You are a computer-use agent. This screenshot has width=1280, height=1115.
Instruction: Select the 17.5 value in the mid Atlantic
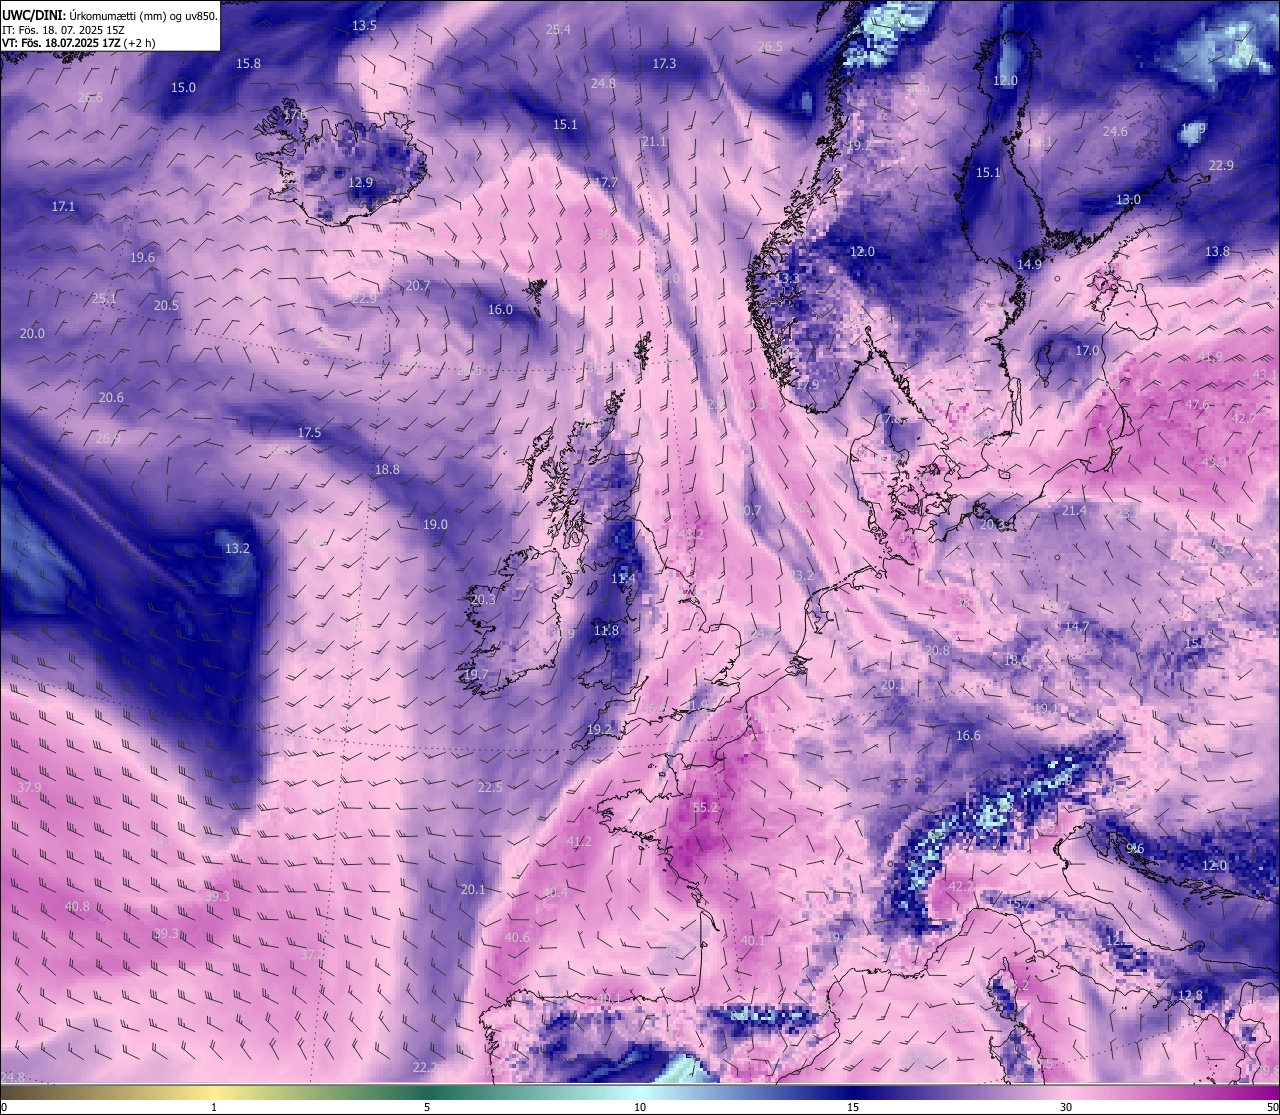(309, 433)
